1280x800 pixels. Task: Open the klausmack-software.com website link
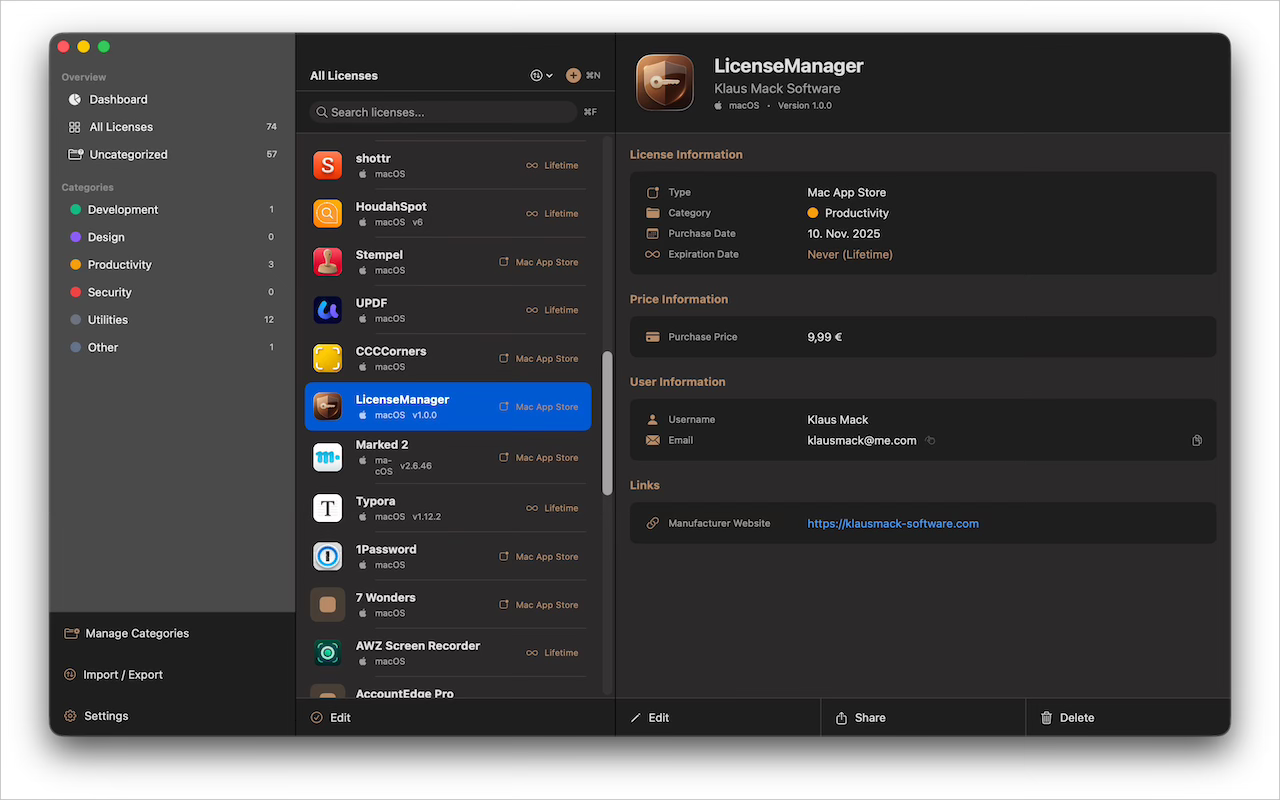(x=893, y=523)
